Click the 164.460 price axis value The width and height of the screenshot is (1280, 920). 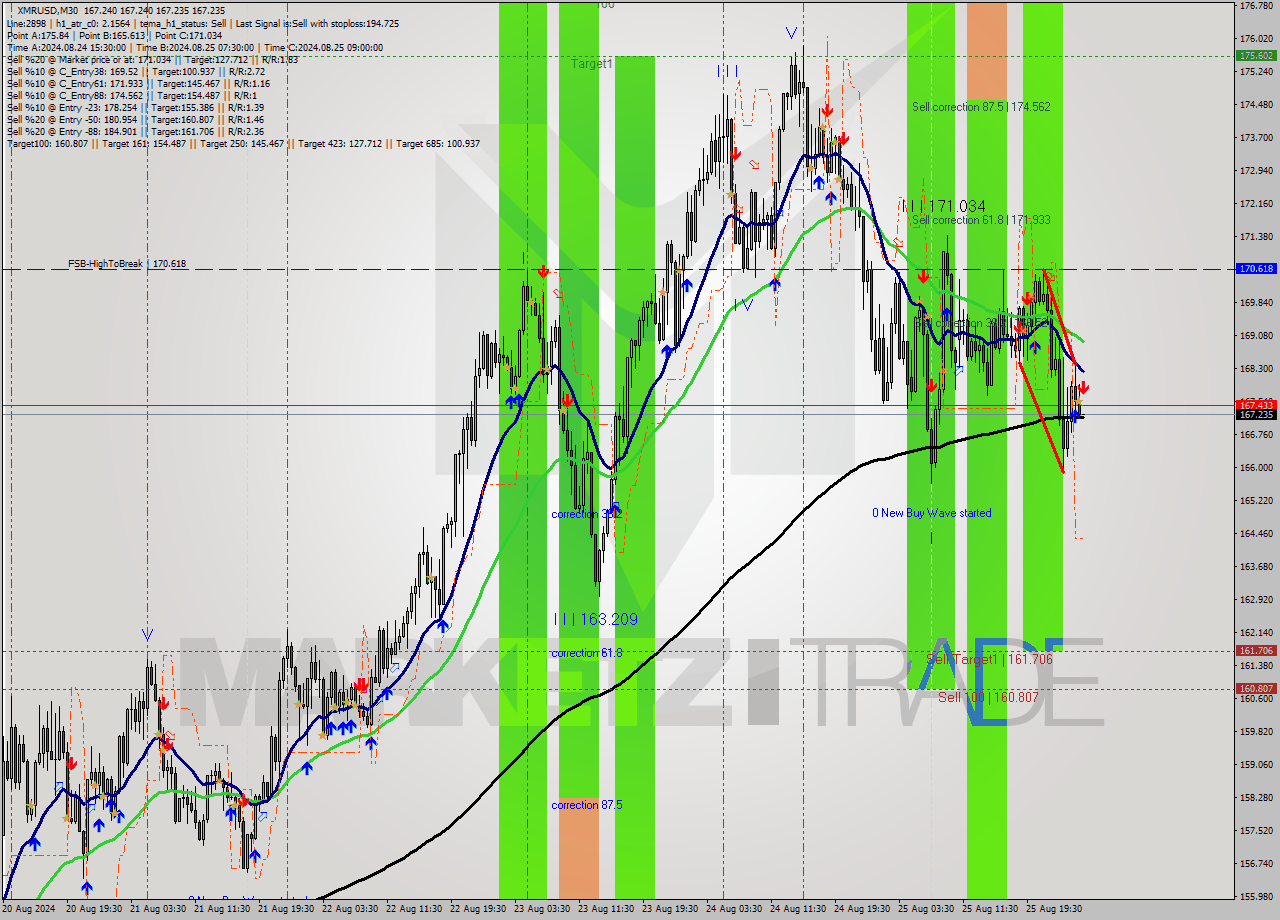coord(1256,534)
